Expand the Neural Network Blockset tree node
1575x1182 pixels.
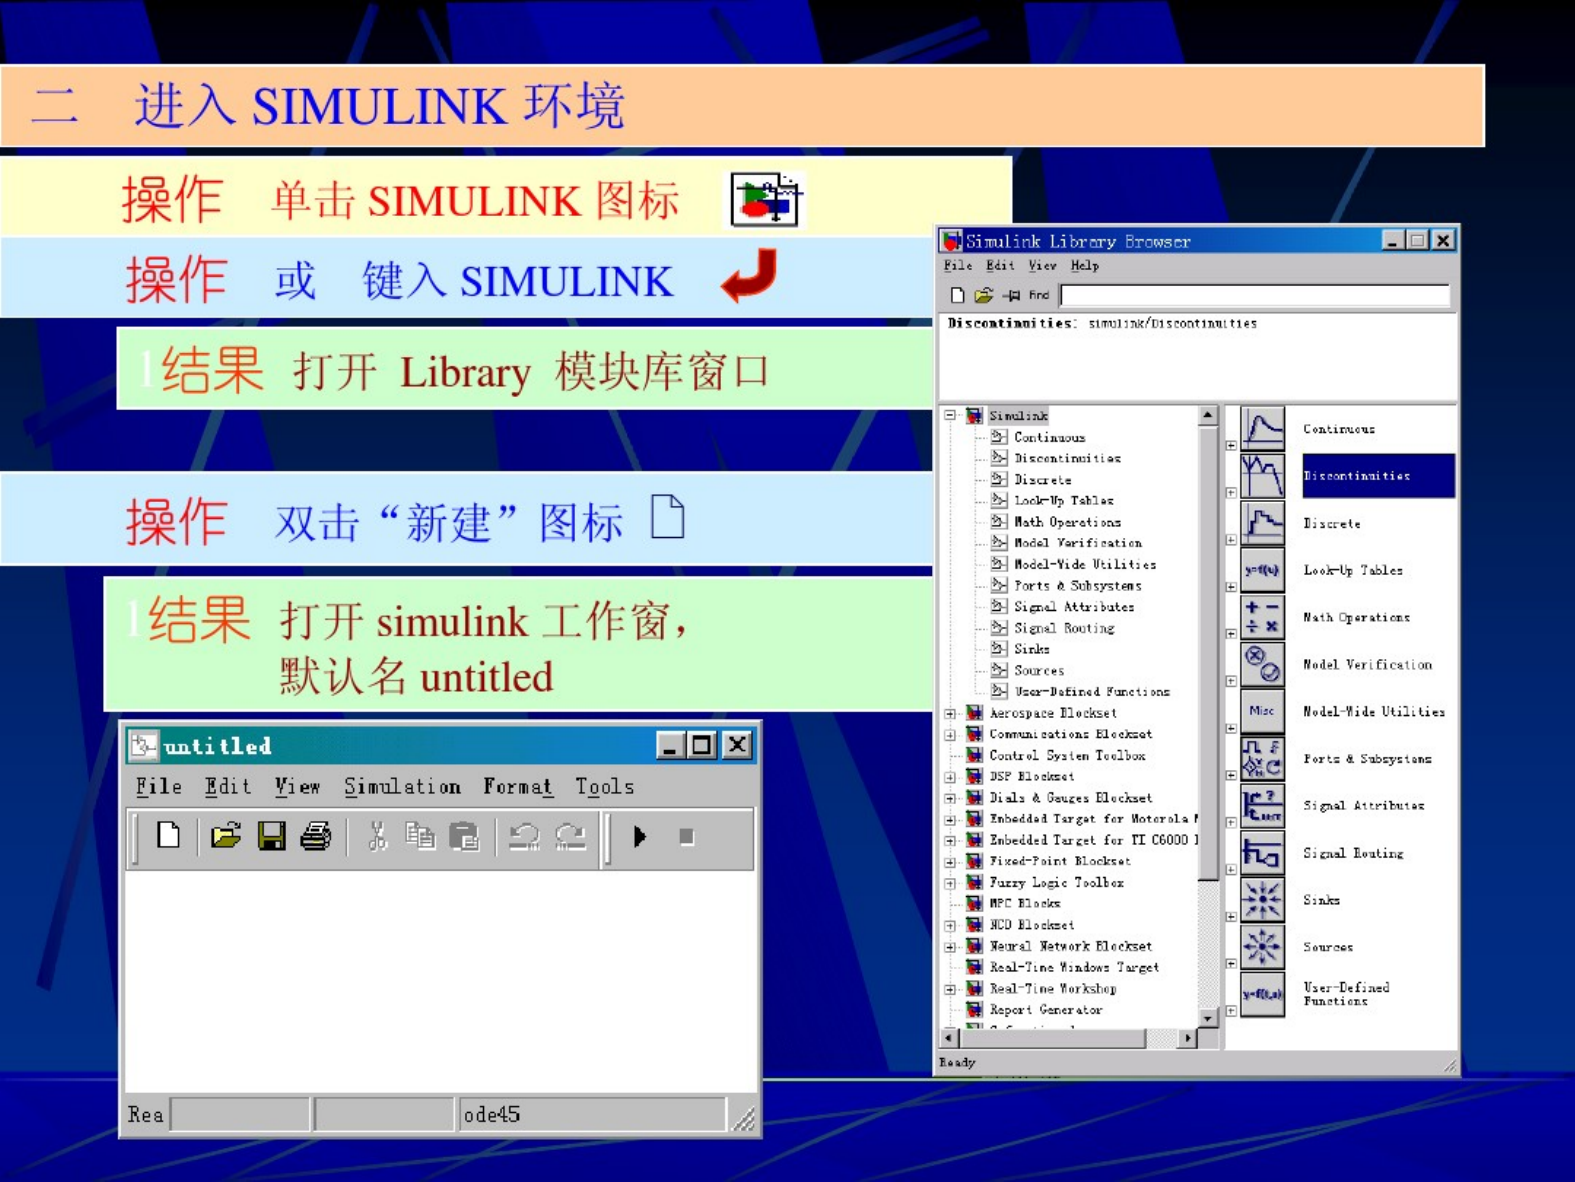click(951, 946)
